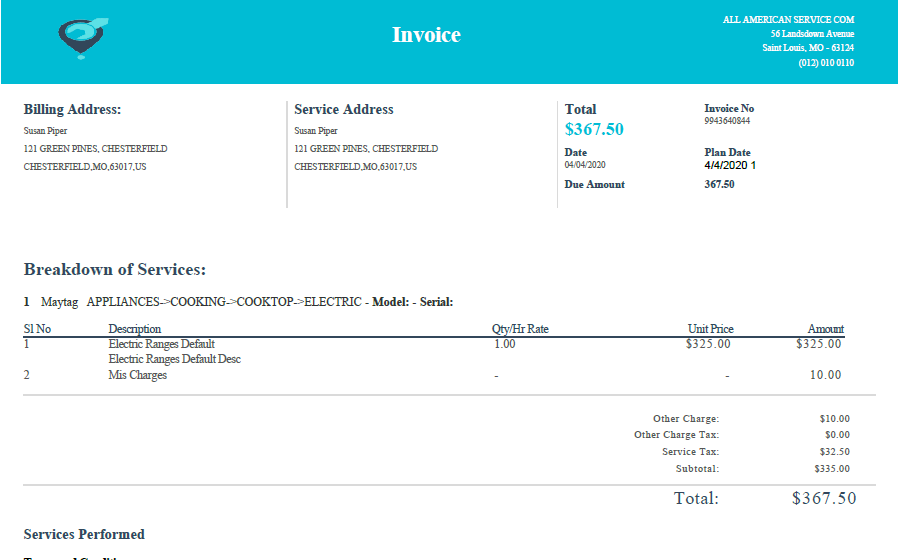Image resolution: width=898 pixels, height=560 pixels.
Task: Click the Mis Charges description
Action: [x=137, y=375]
